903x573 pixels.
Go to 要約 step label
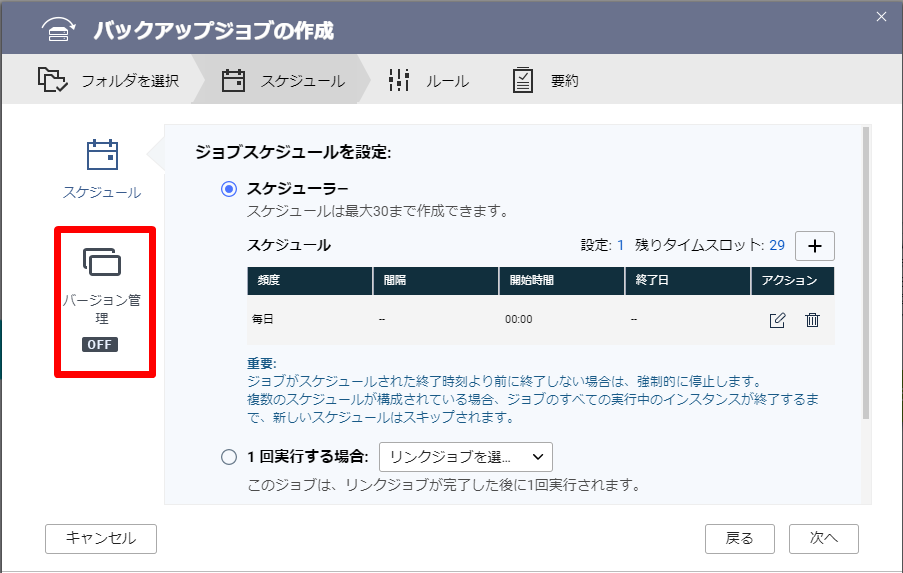click(x=564, y=81)
